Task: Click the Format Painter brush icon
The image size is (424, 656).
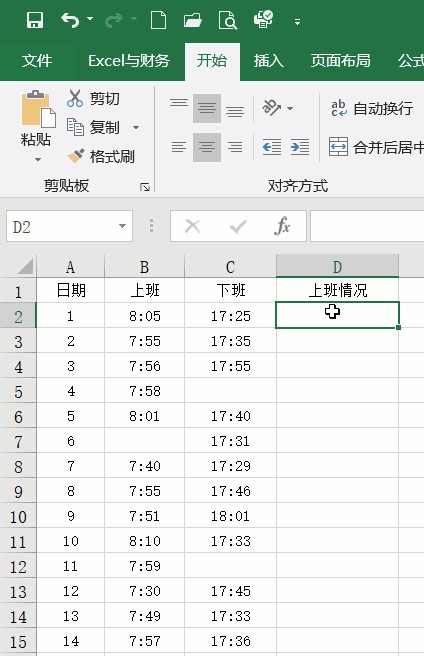Action: point(75,156)
